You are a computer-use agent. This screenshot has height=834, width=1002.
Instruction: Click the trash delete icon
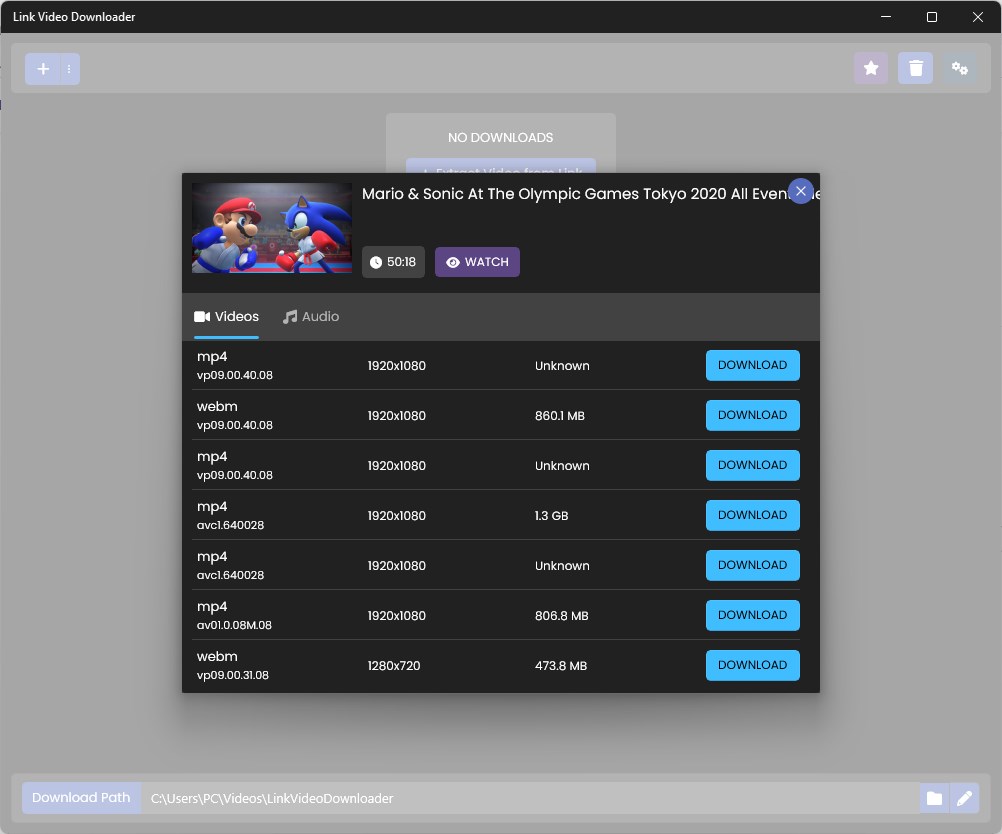point(916,68)
